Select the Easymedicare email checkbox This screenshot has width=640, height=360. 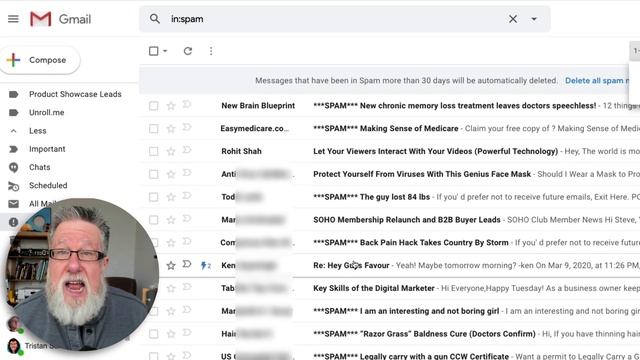(x=153, y=129)
